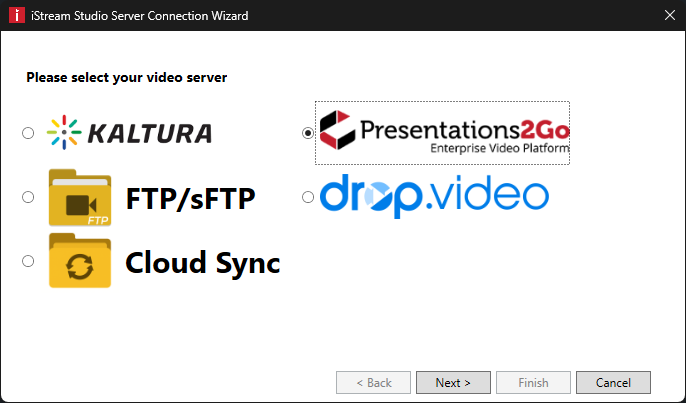This screenshot has height=403, width=686.
Task: Click the Kaltura logo
Action: point(130,133)
